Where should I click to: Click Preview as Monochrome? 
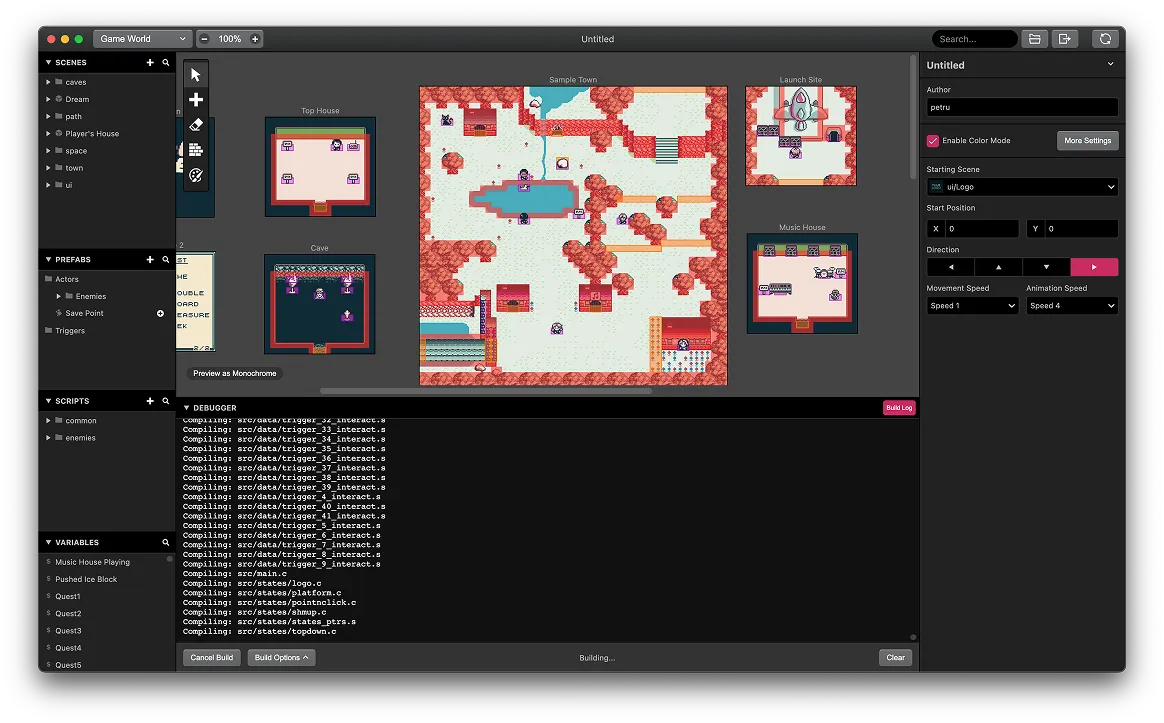(233, 372)
